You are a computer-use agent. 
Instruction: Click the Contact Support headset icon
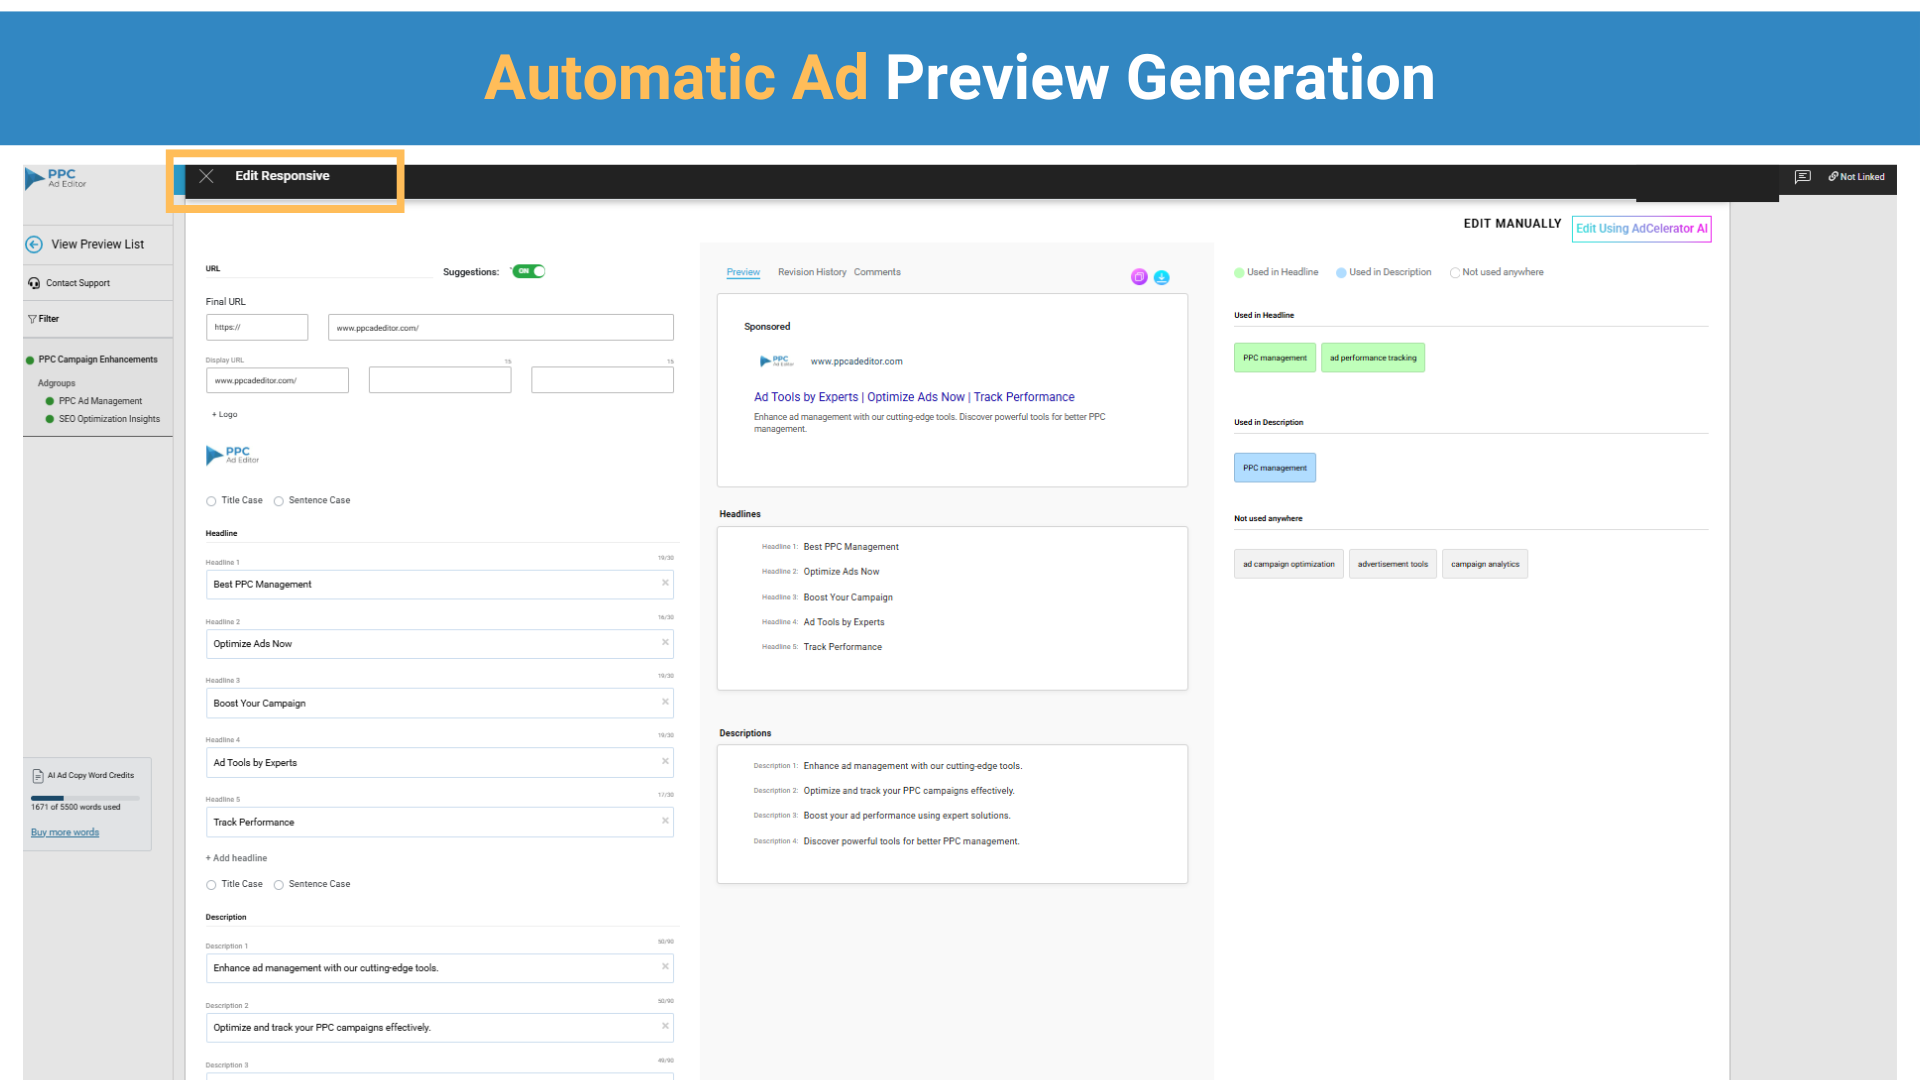(x=34, y=283)
